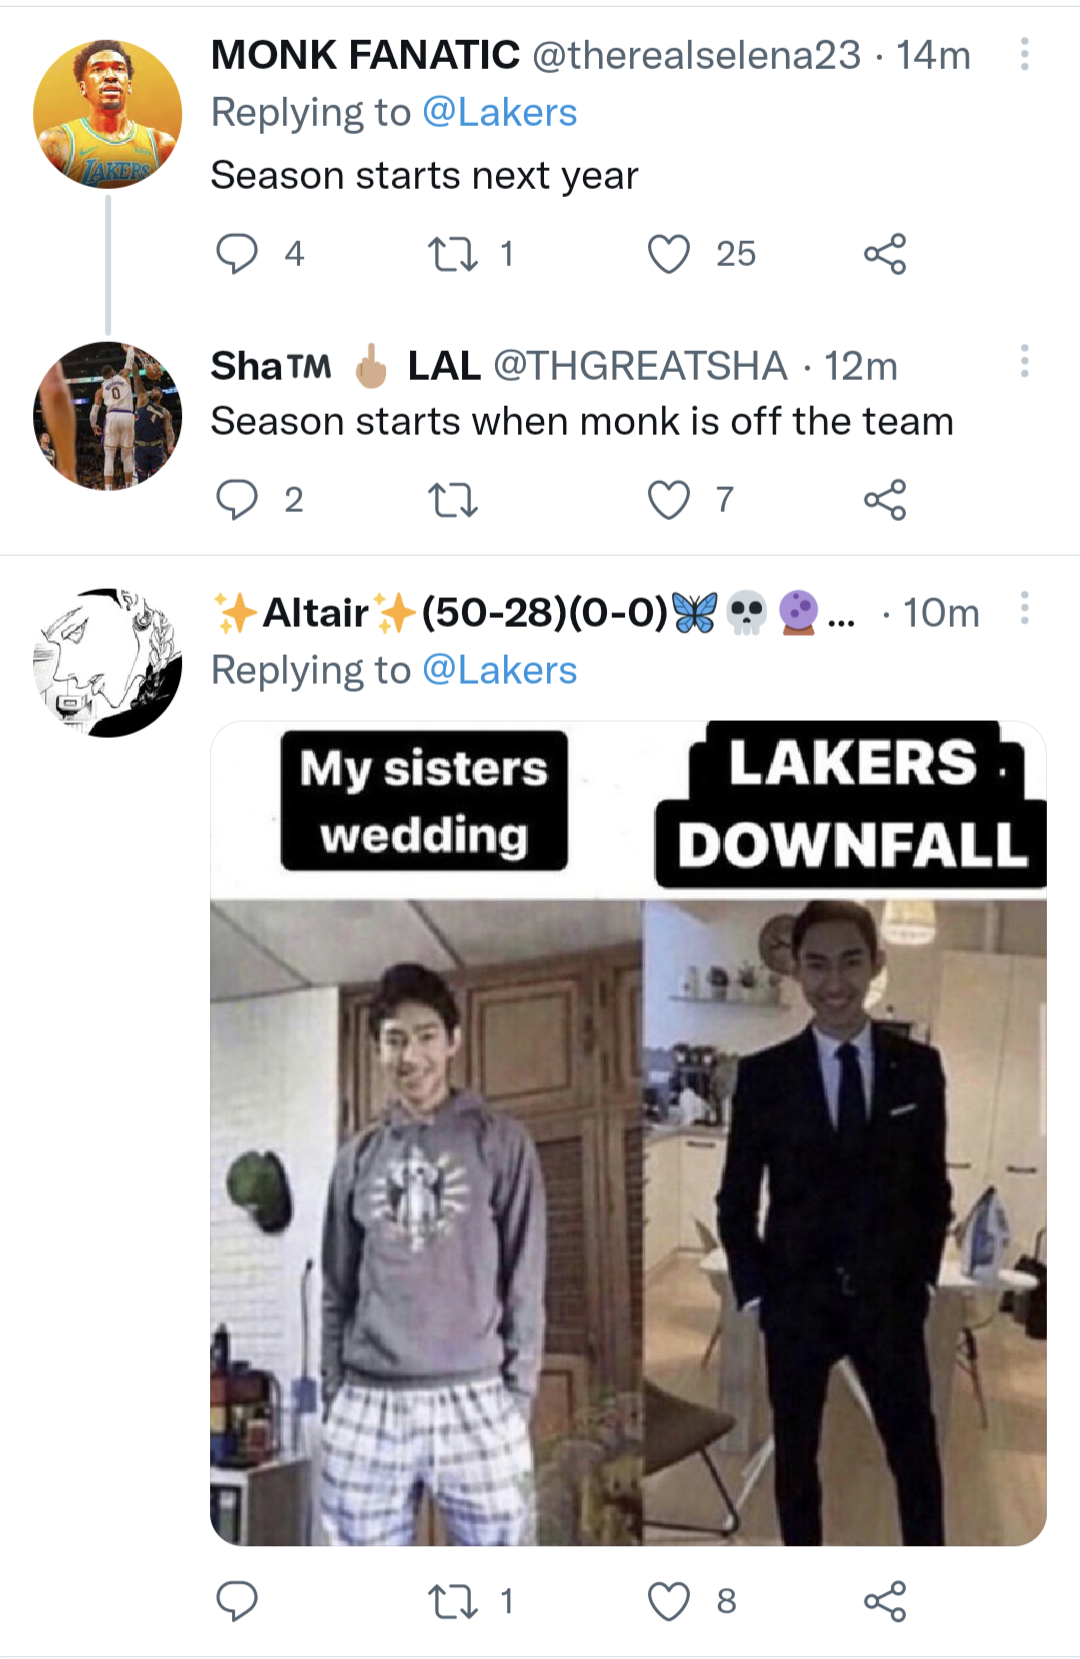1080x1659 pixels.
Task: Like Altair's tweet with 8 likes
Action: pos(669,1601)
